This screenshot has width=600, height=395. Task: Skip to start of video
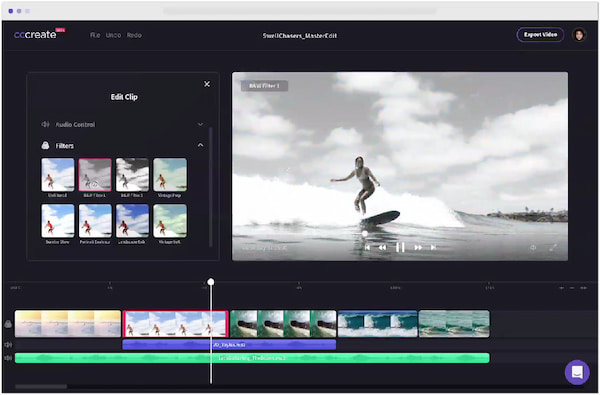(x=367, y=248)
